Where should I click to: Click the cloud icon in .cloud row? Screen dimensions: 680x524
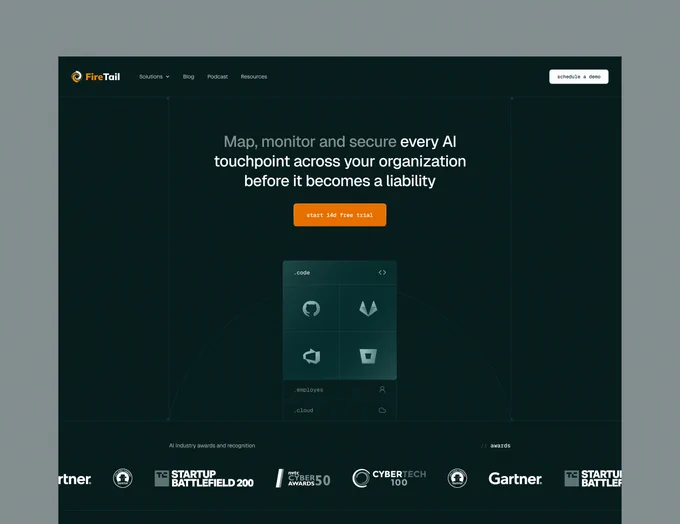pyautogui.click(x=382, y=410)
